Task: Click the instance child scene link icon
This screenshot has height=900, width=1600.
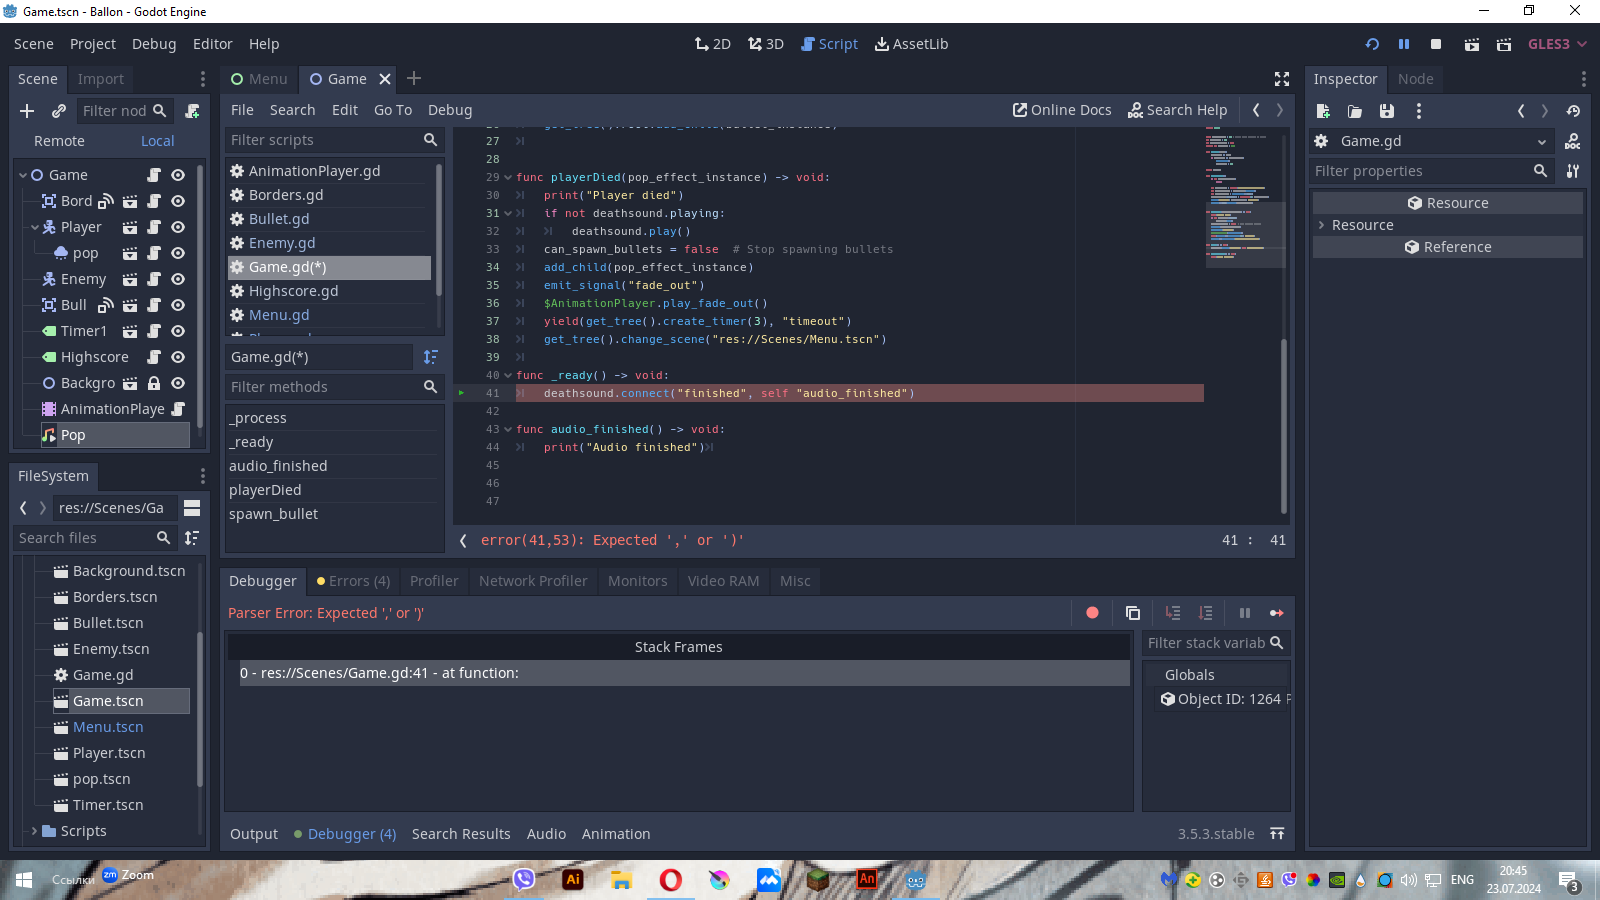Action: pyautogui.click(x=59, y=111)
